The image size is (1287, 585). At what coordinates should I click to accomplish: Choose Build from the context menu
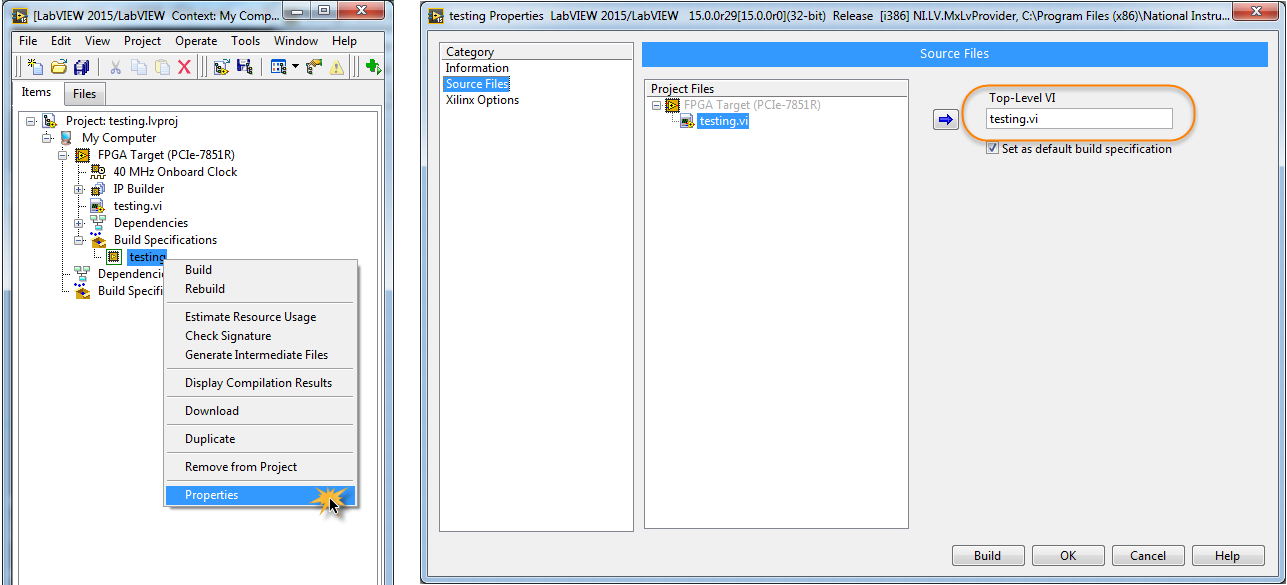[x=260, y=270]
